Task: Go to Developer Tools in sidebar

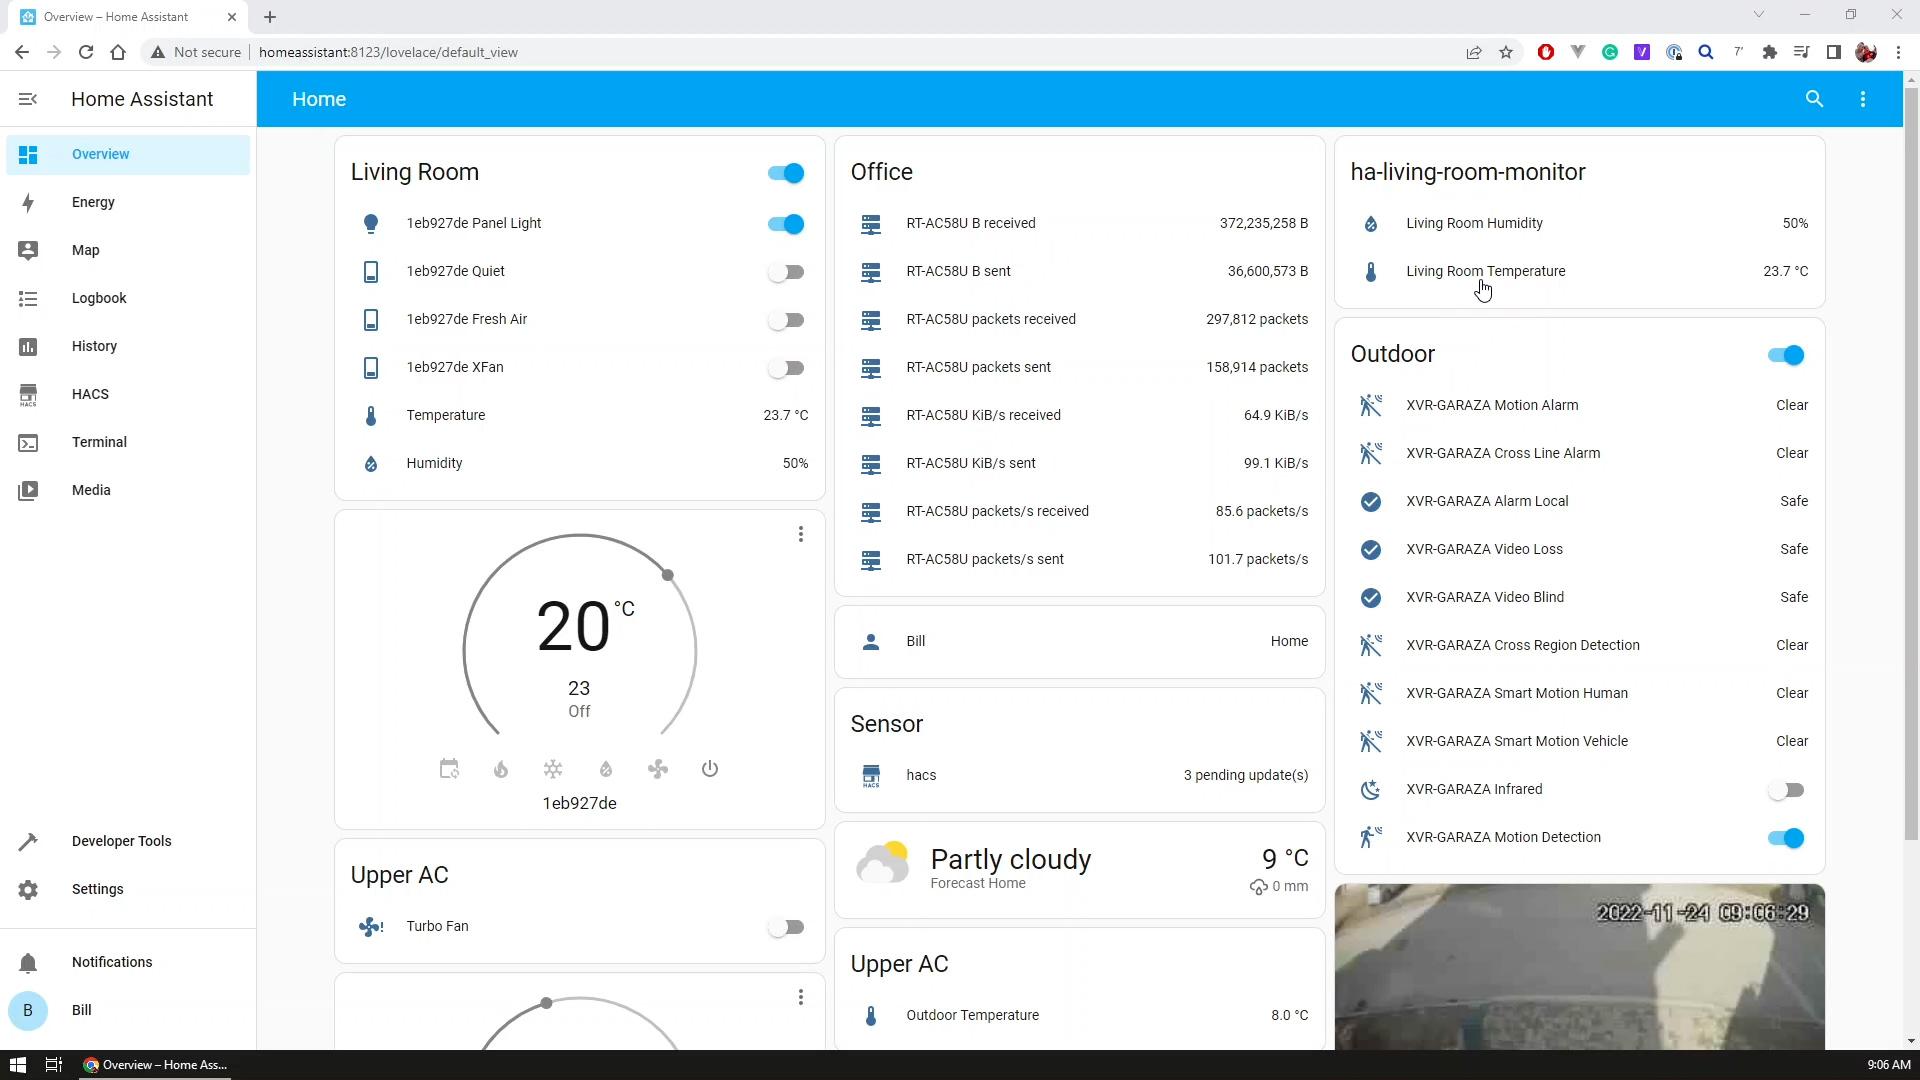Action: (121, 841)
